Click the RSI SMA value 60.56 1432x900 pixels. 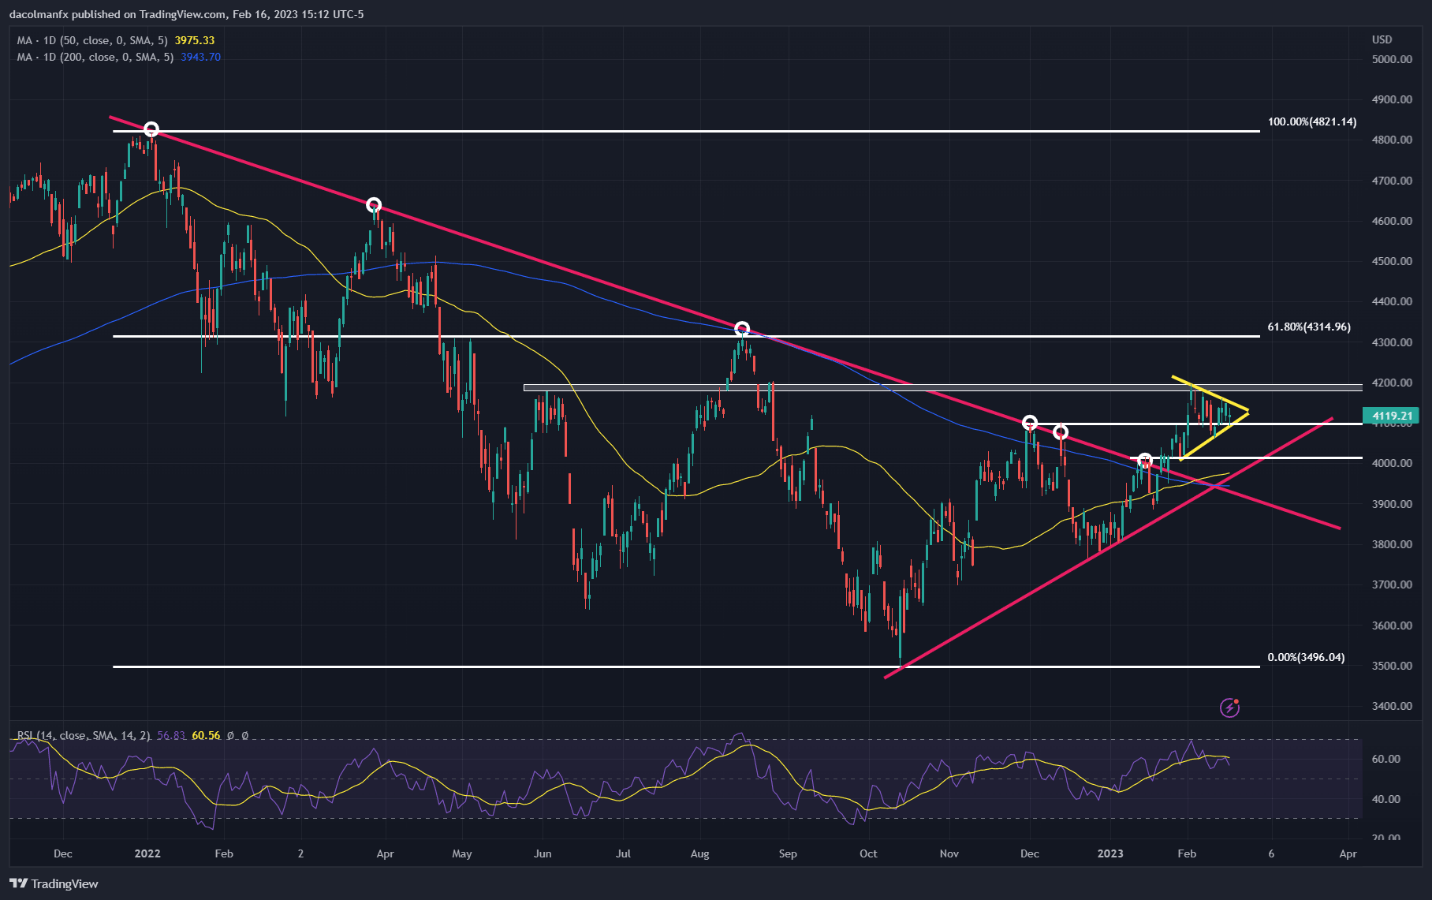pyautogui.click(x=206, y=735)
